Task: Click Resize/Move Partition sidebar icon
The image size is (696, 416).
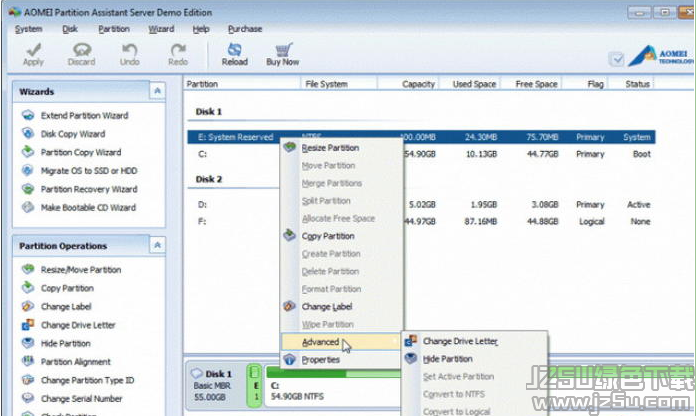Action: point(28,269)
